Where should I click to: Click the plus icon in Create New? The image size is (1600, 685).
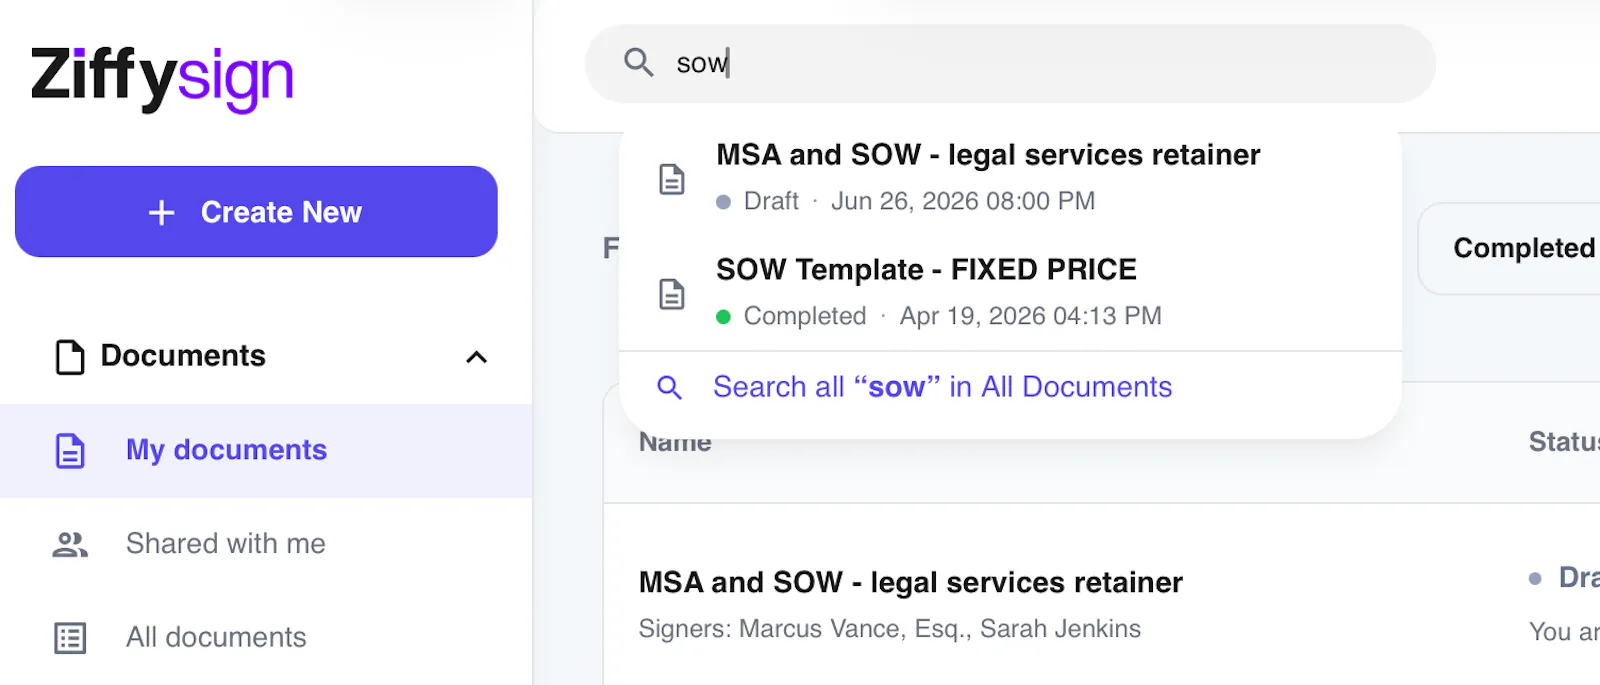161,212
